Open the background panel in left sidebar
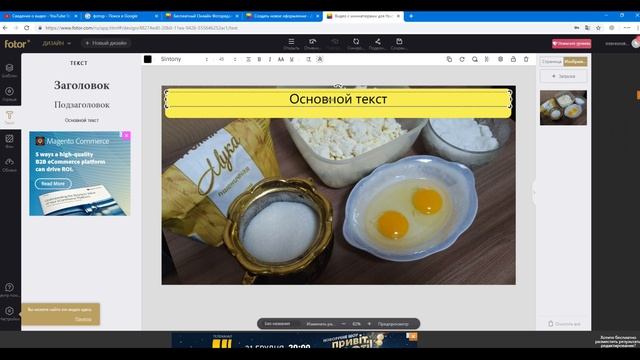Viewport: 640px width, 360px height. click(x=9, y=139)
